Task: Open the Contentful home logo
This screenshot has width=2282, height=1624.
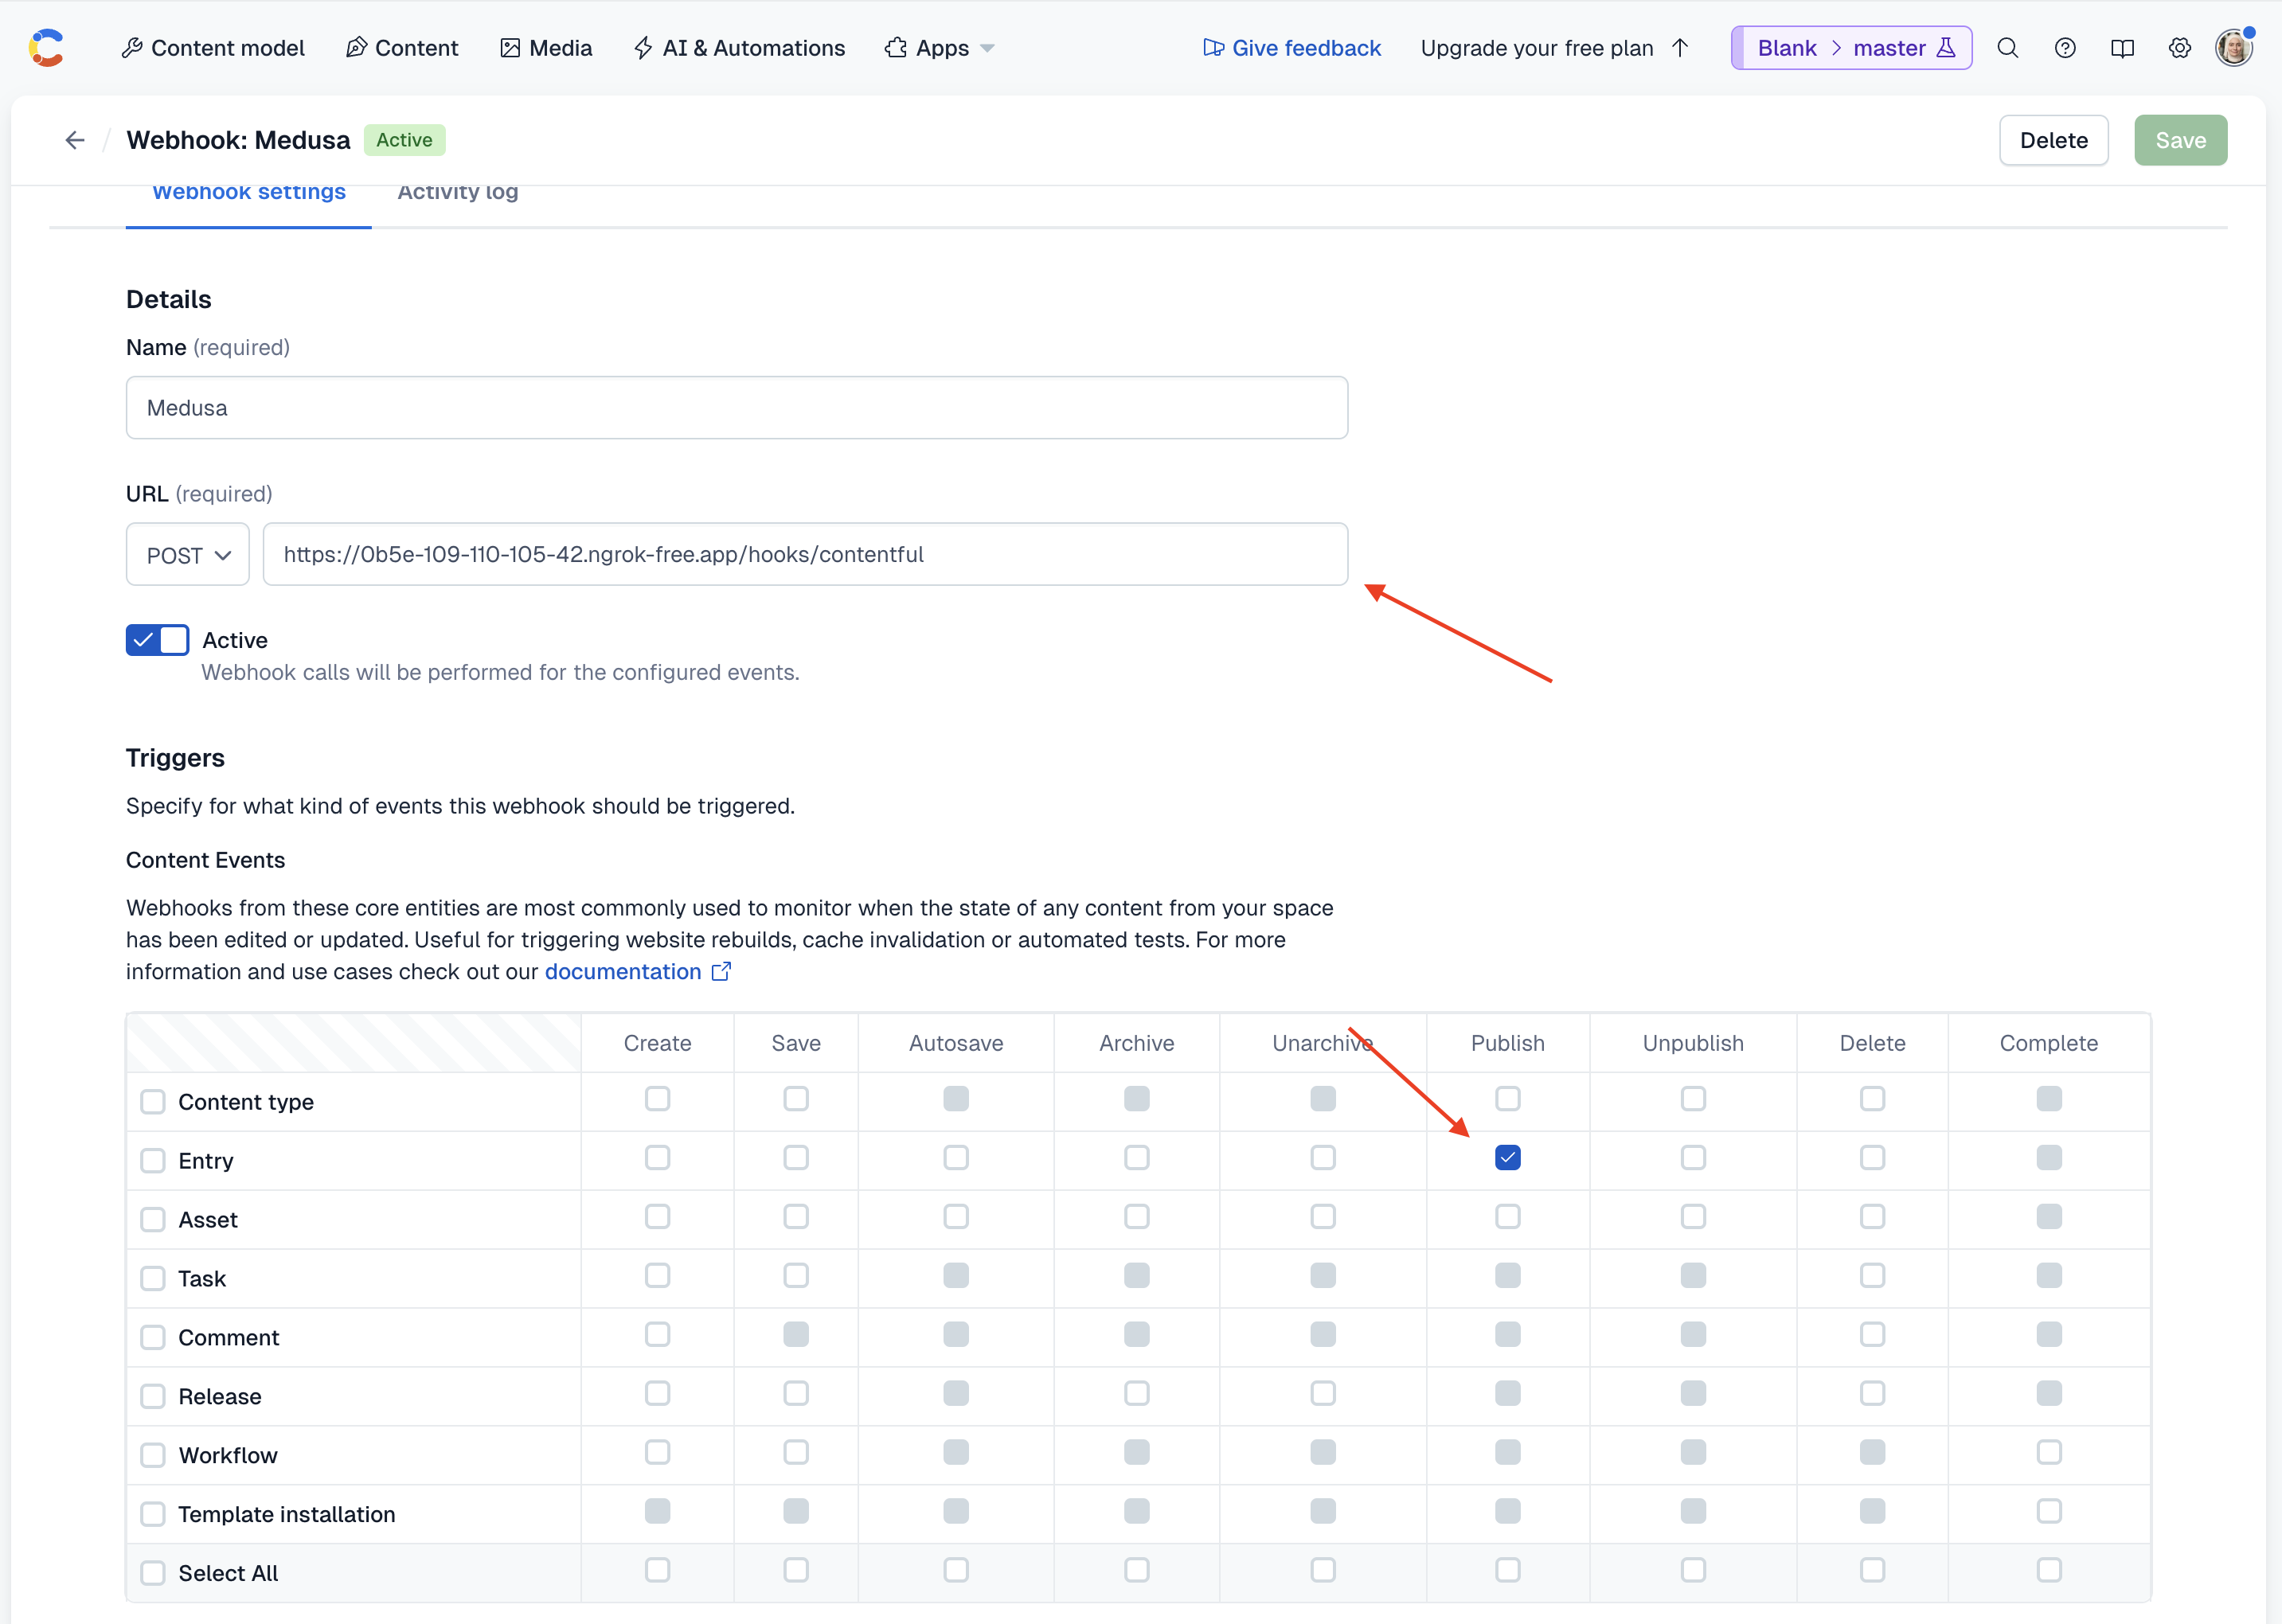Action: click(x=47, y=47)
